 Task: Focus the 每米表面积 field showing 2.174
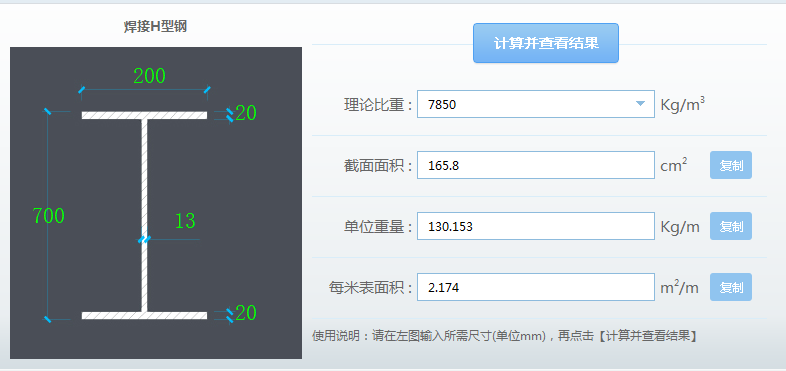tap(535, 287)
